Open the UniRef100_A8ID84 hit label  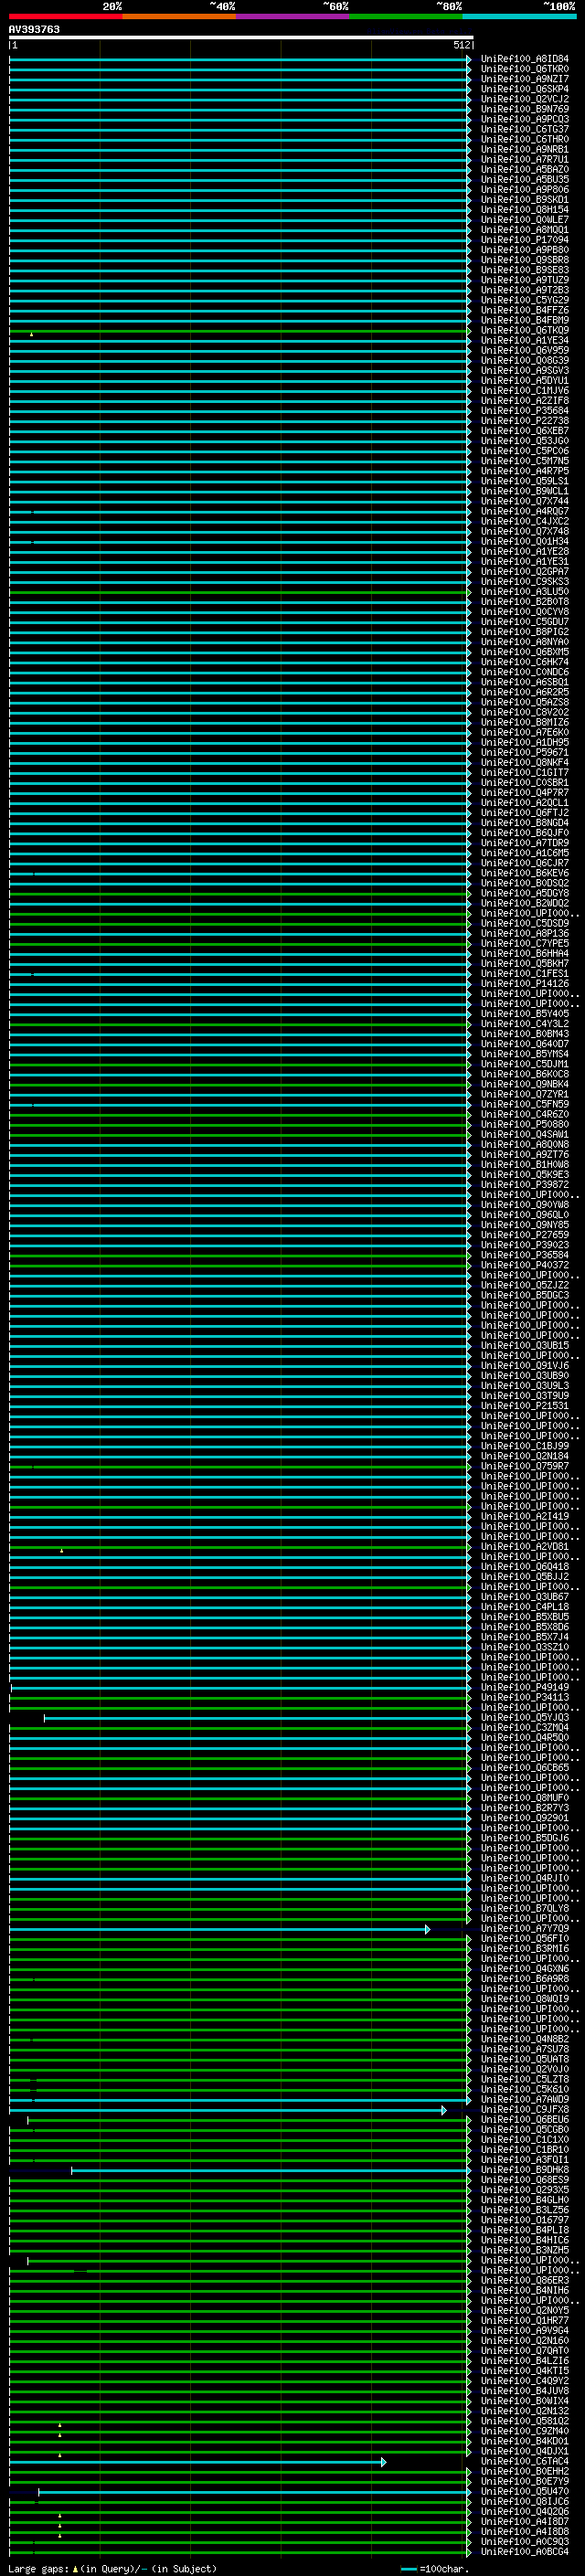tap(524, 59)
